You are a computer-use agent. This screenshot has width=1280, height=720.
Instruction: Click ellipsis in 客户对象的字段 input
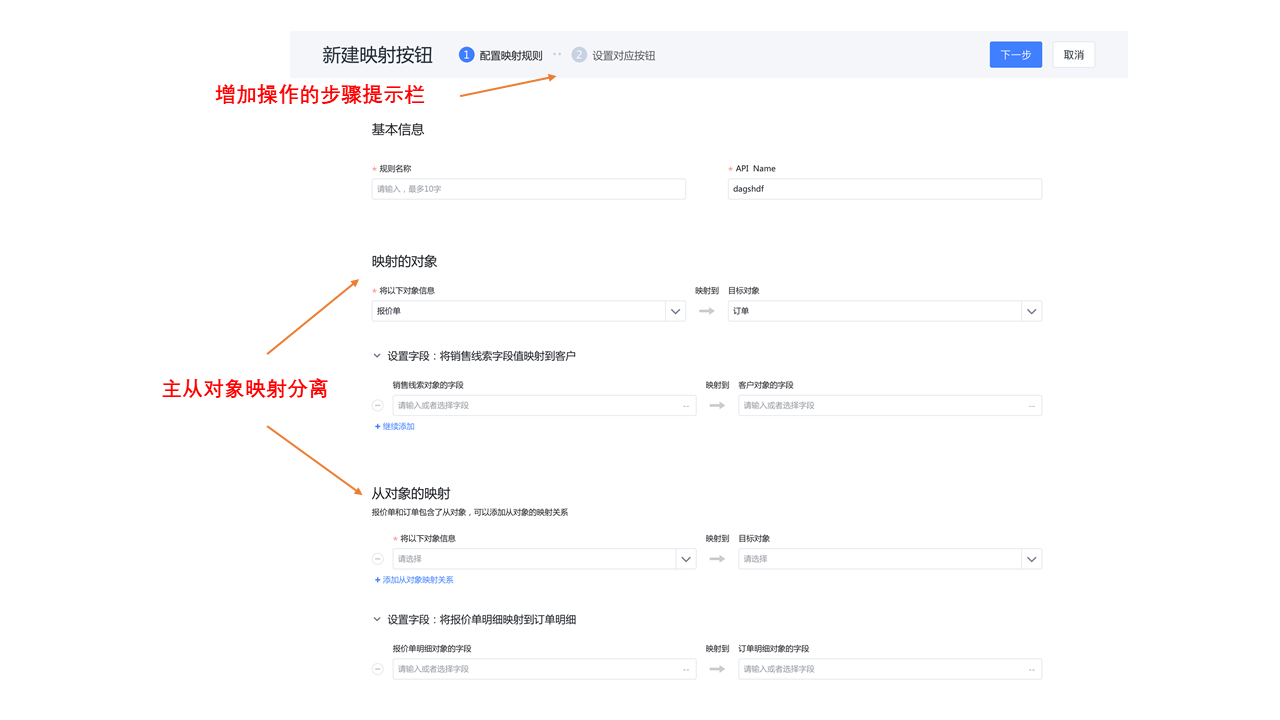coord(1031,406)
